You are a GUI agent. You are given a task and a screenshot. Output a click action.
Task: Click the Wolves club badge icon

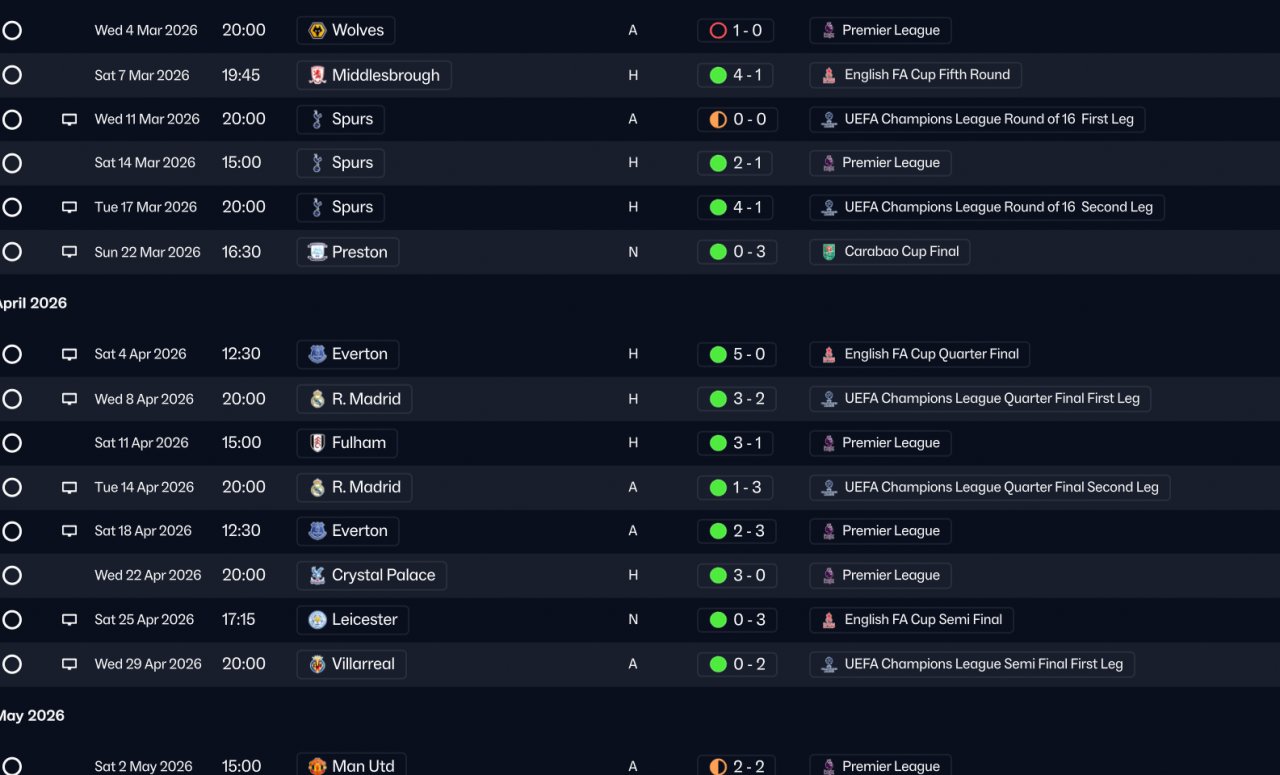pos(317,31)
